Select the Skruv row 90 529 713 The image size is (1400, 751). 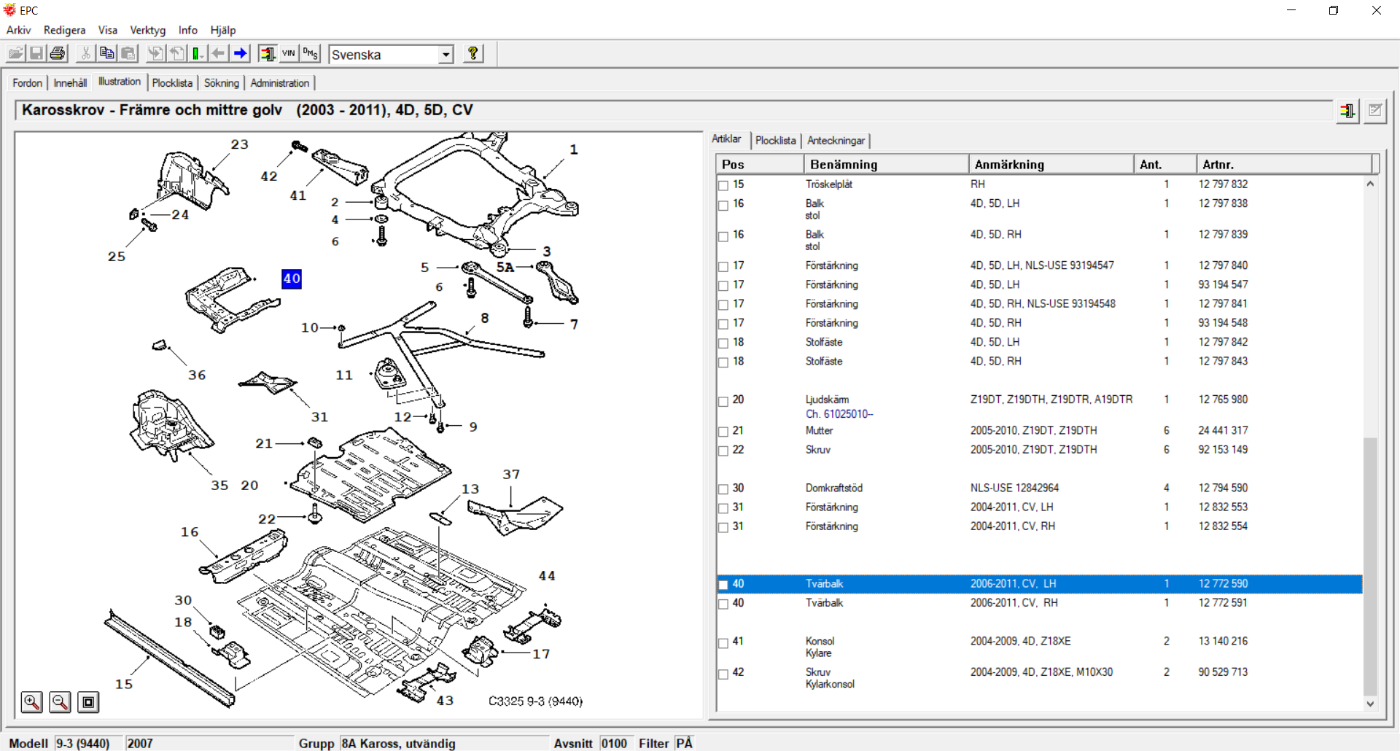coord(1040,678)
